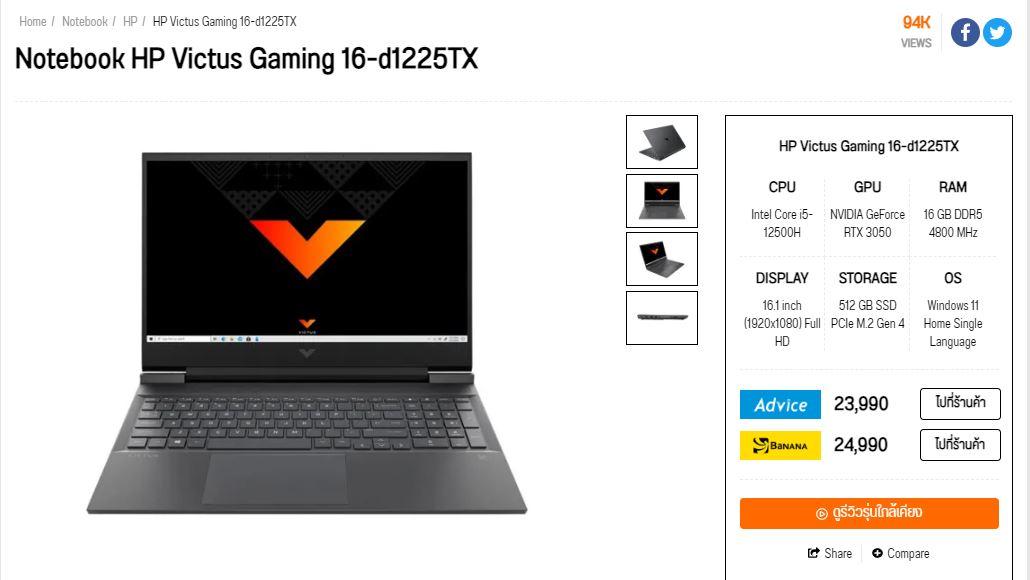
Task: Go to the Banana store button
Action: tap(960, 445)
